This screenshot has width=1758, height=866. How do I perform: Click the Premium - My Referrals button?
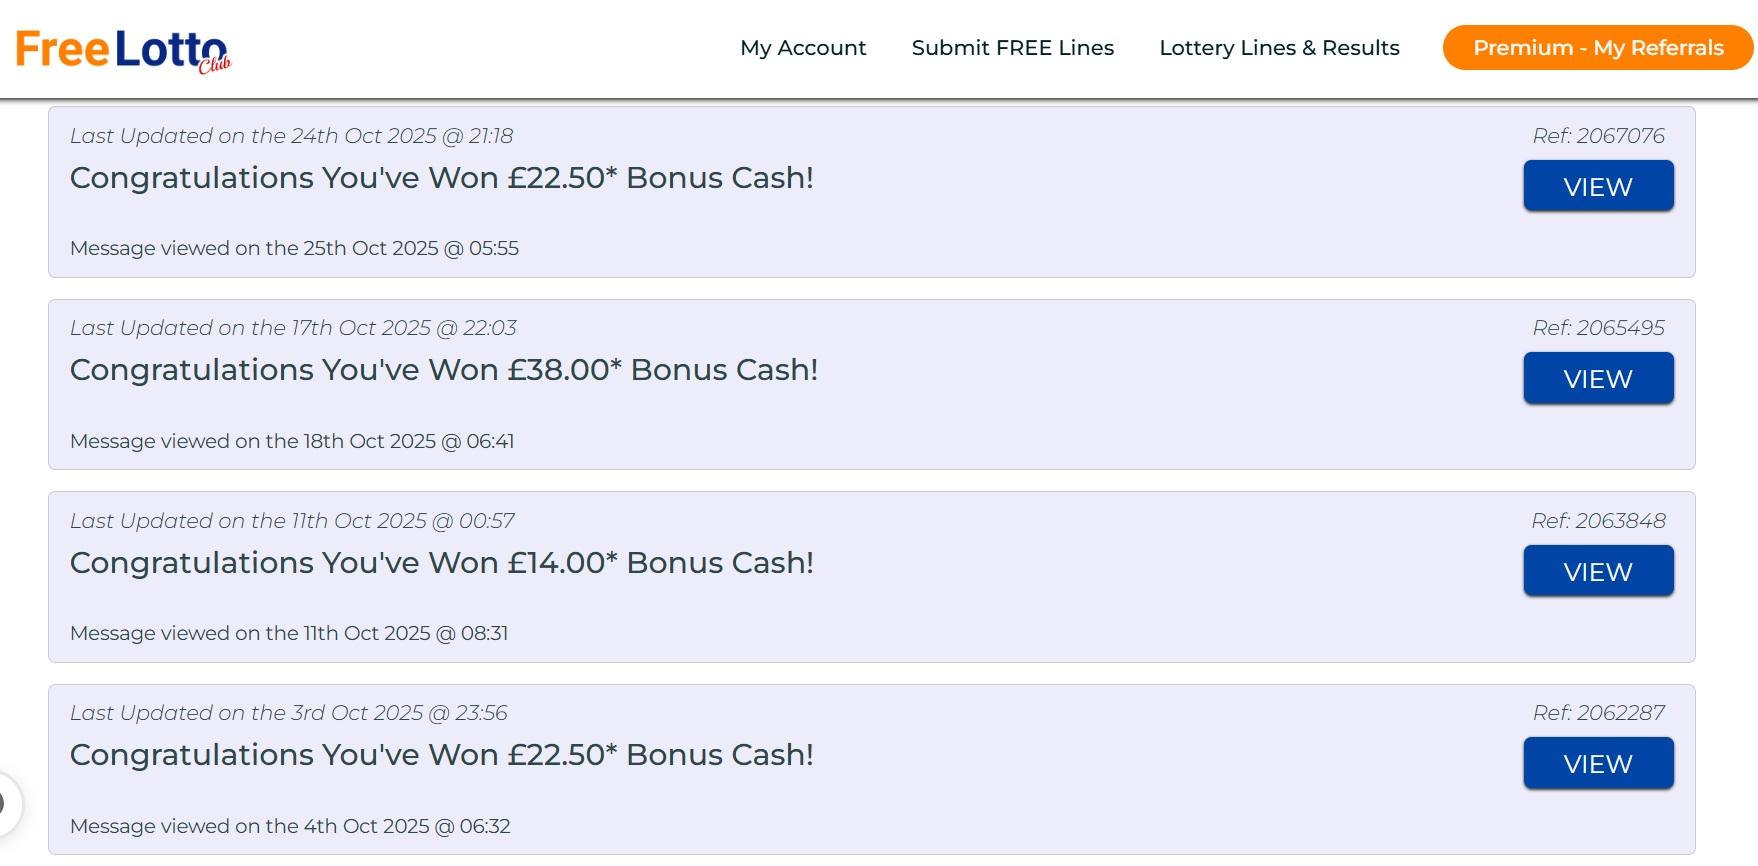tap(1597, 48)
